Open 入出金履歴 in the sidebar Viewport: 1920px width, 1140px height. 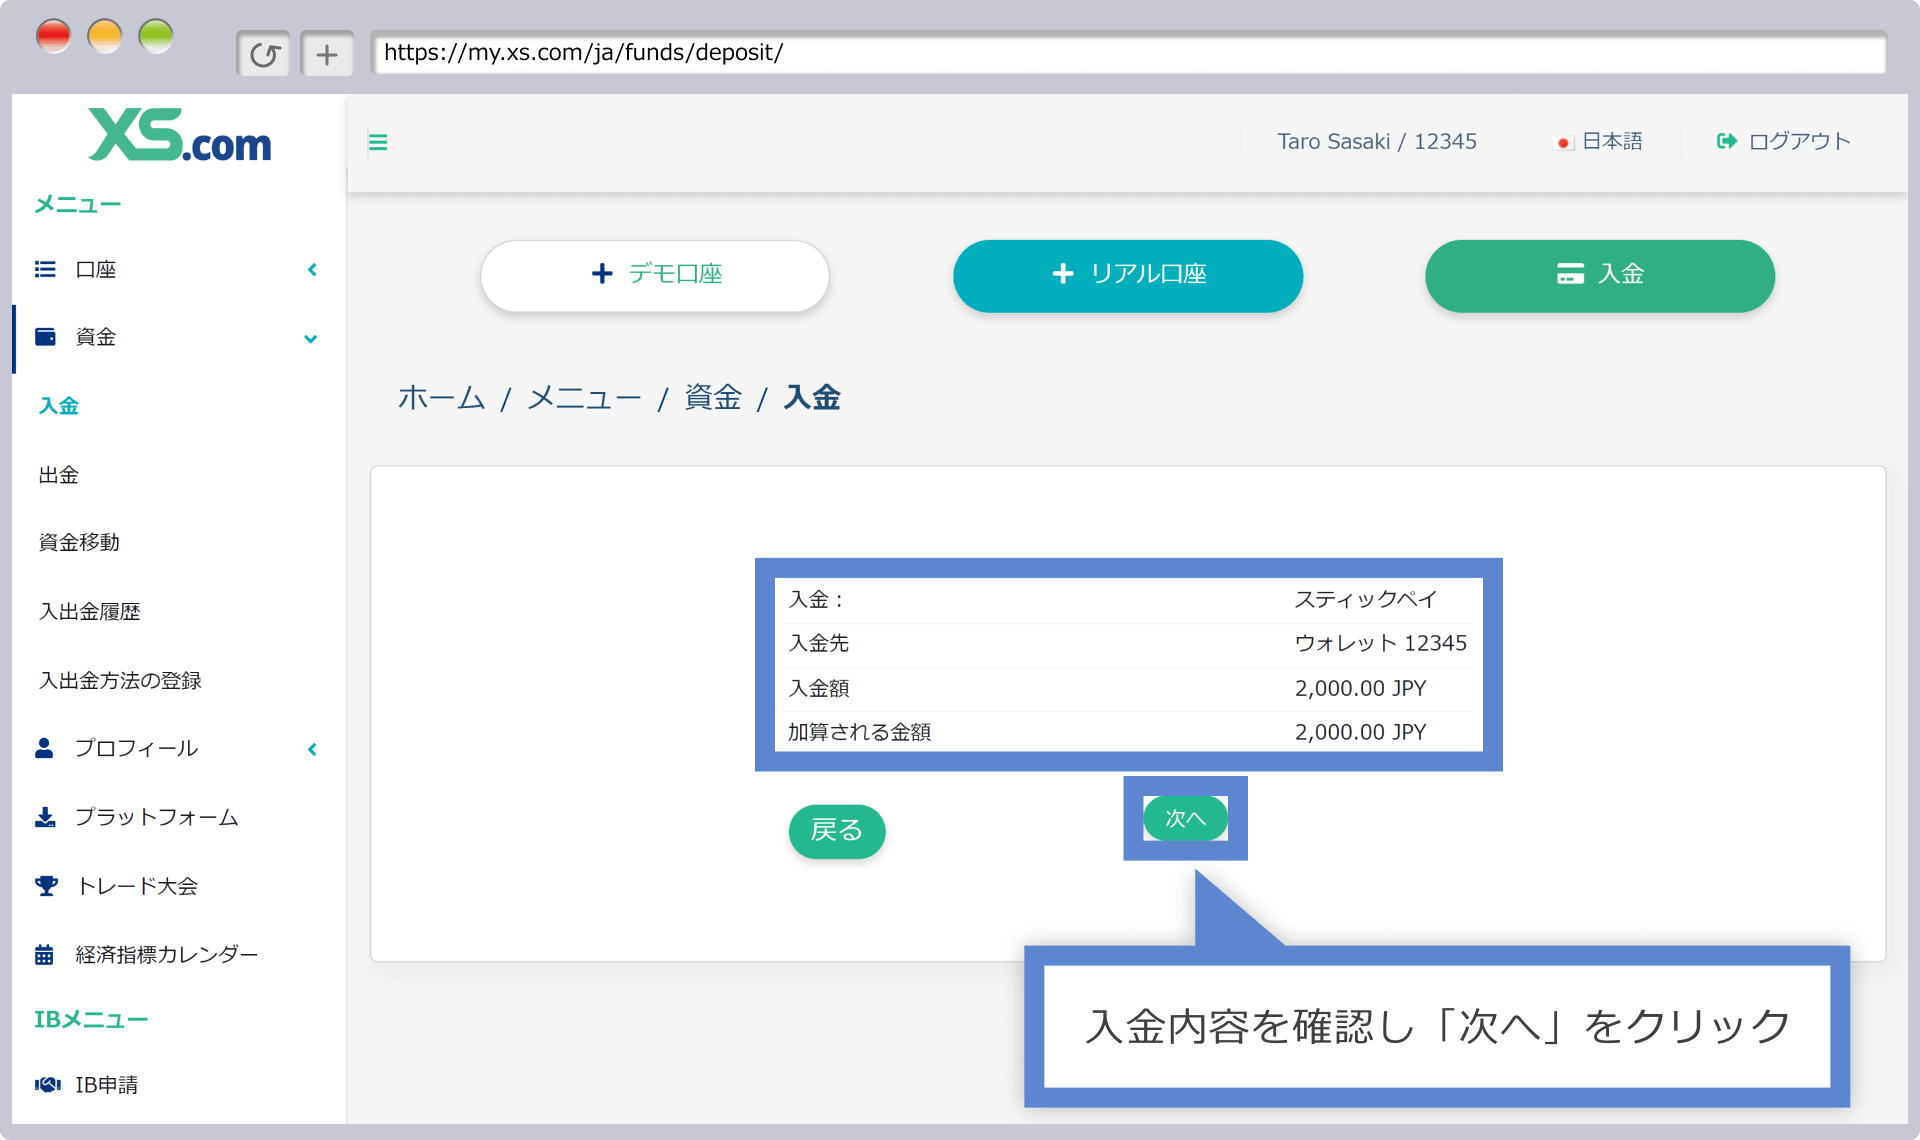pos(89,611)
